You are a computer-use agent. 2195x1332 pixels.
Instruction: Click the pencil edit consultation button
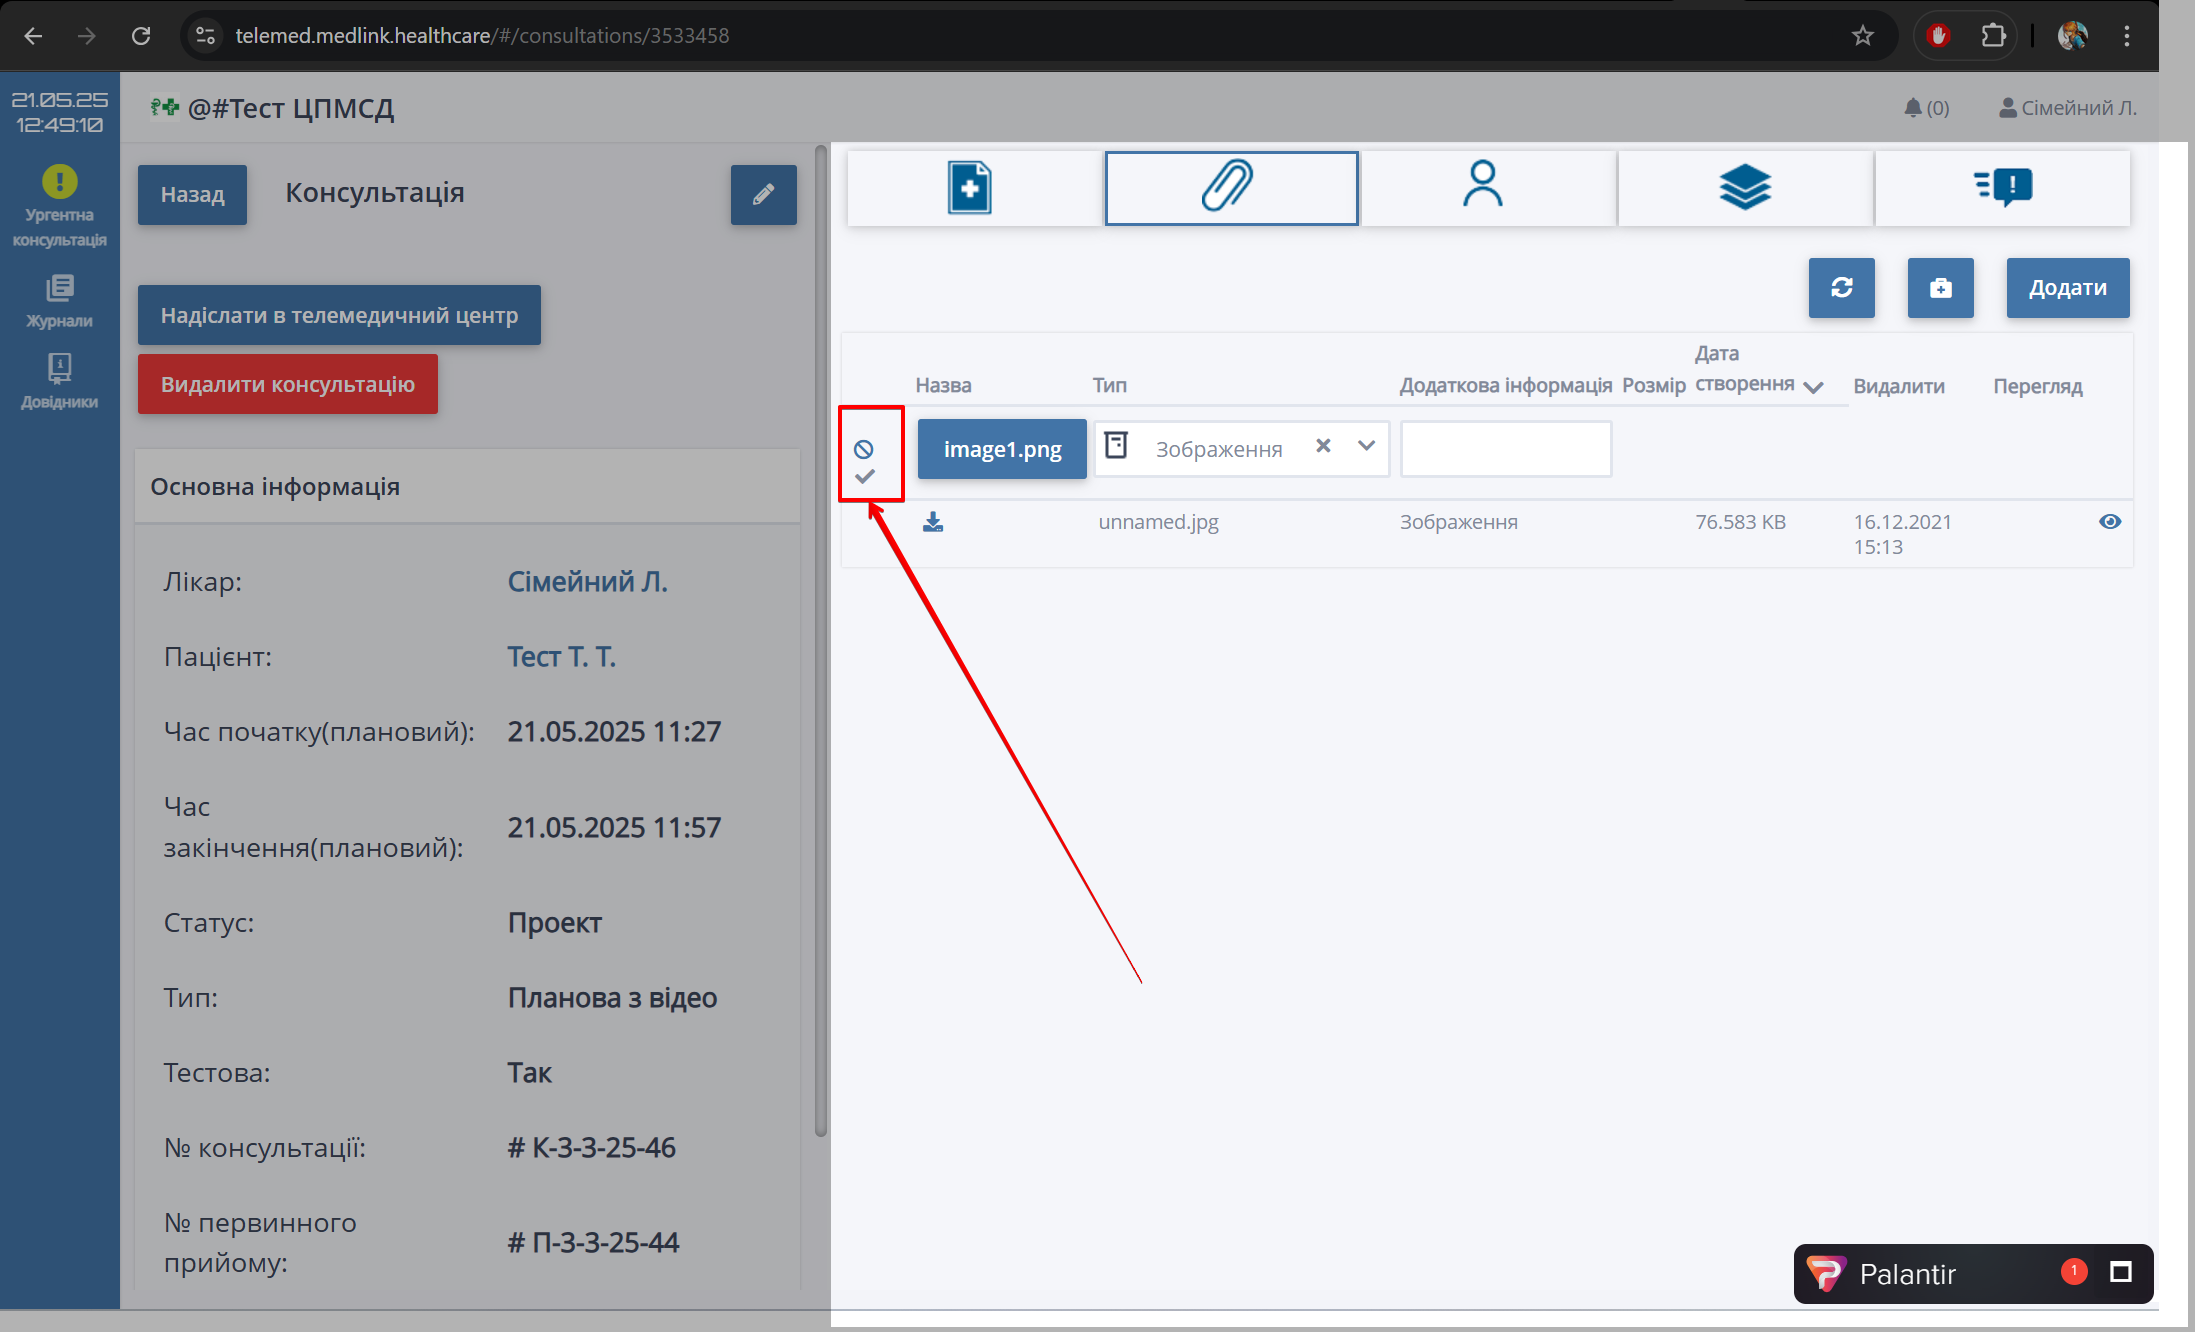763,195
